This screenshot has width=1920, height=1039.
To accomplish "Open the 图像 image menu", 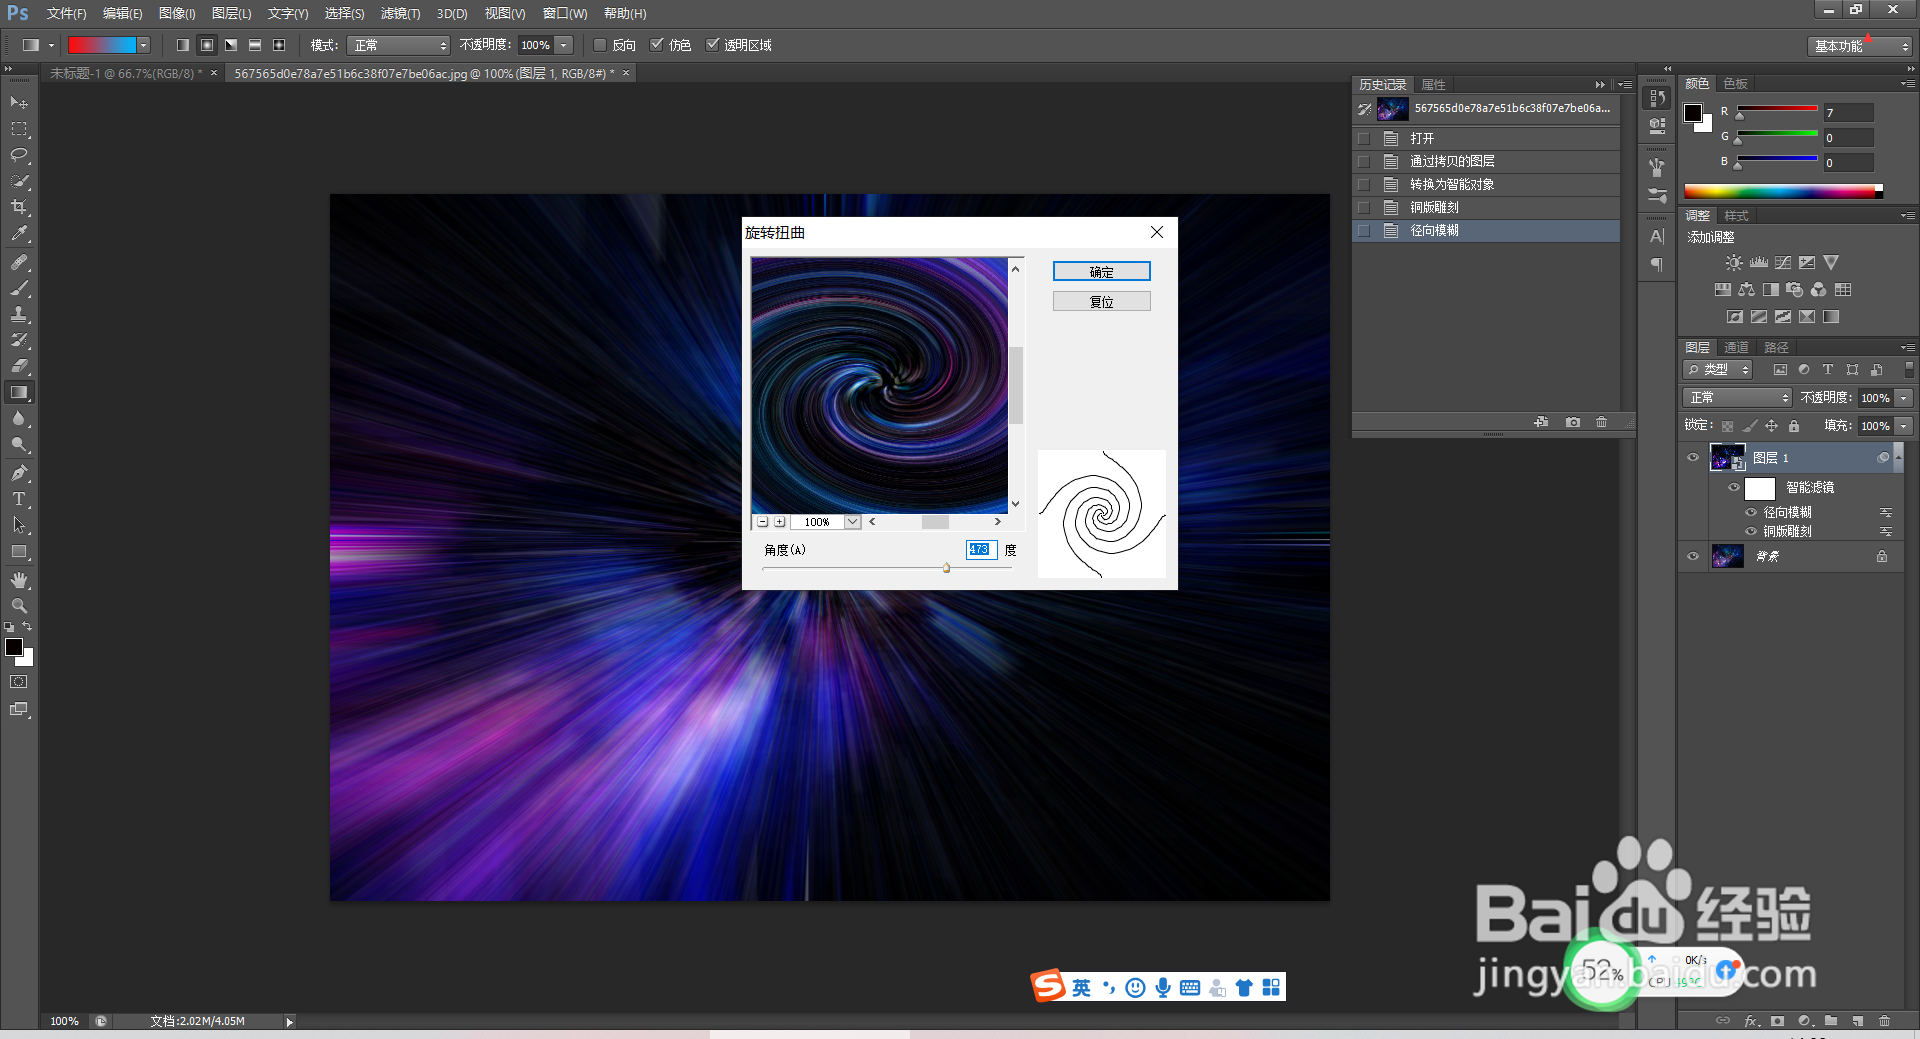I will point(177,14).
